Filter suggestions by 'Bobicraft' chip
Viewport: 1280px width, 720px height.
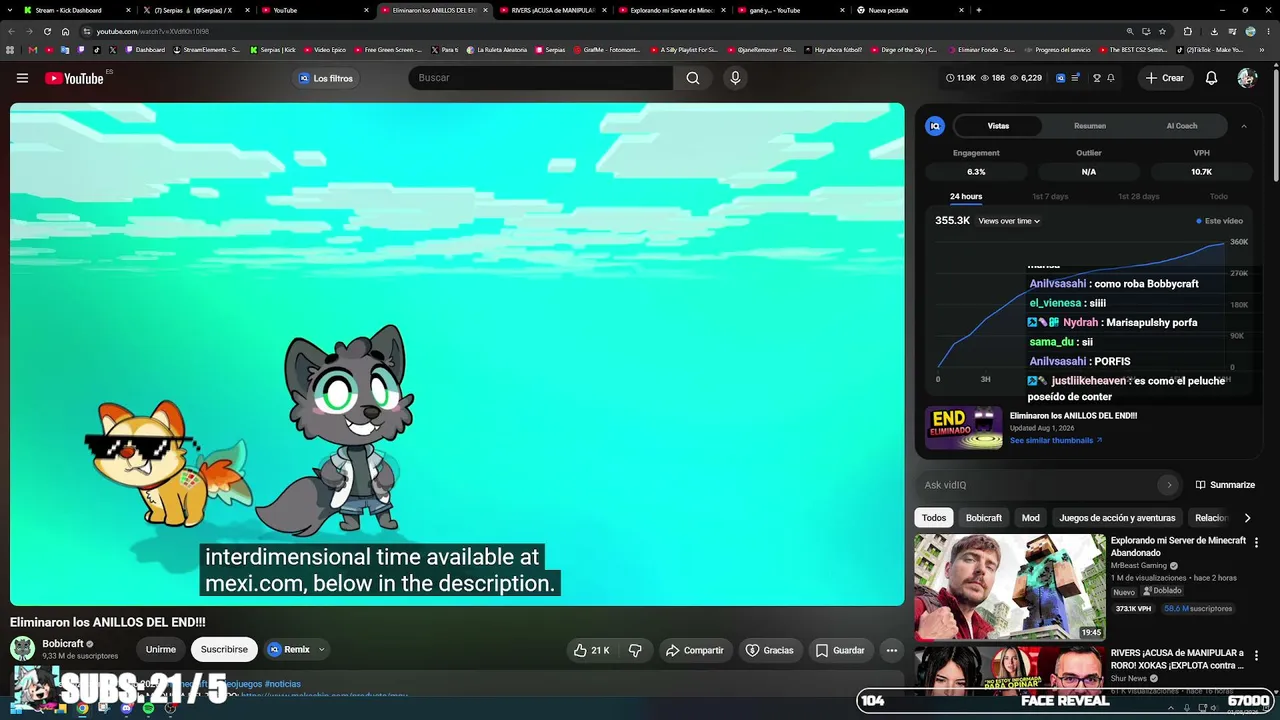[984, 518]
